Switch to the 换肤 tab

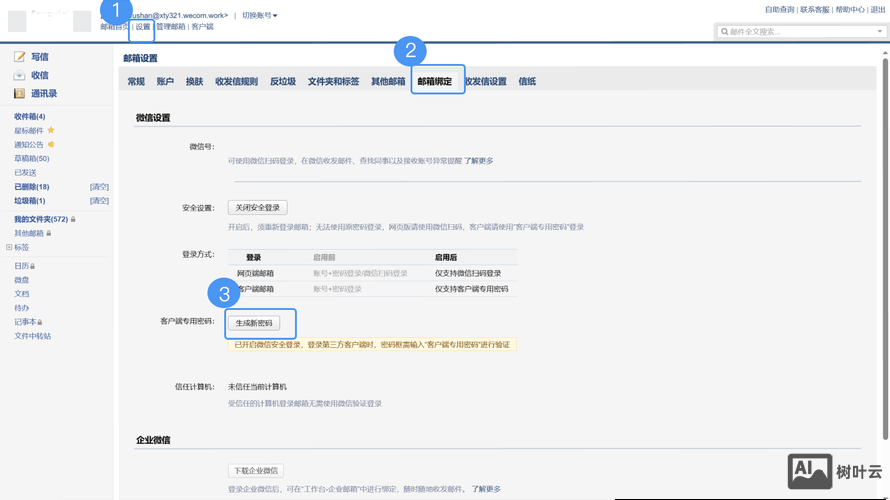194,81
